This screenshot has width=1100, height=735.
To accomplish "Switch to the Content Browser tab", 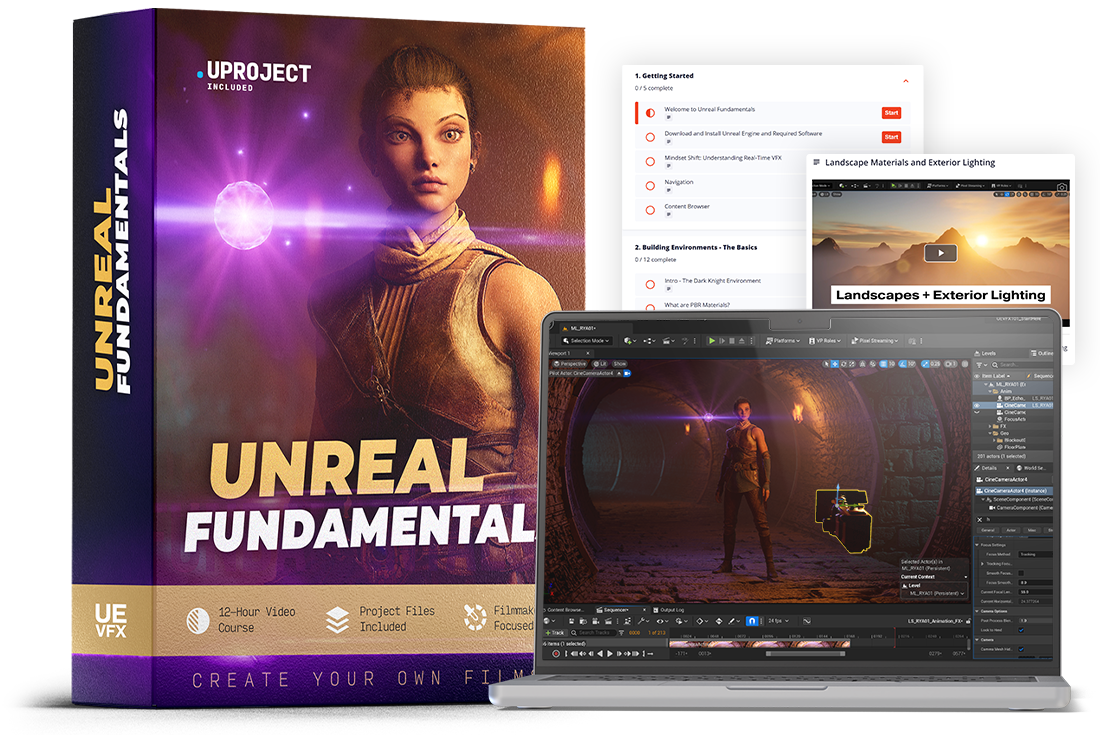I will click(565, 610).
